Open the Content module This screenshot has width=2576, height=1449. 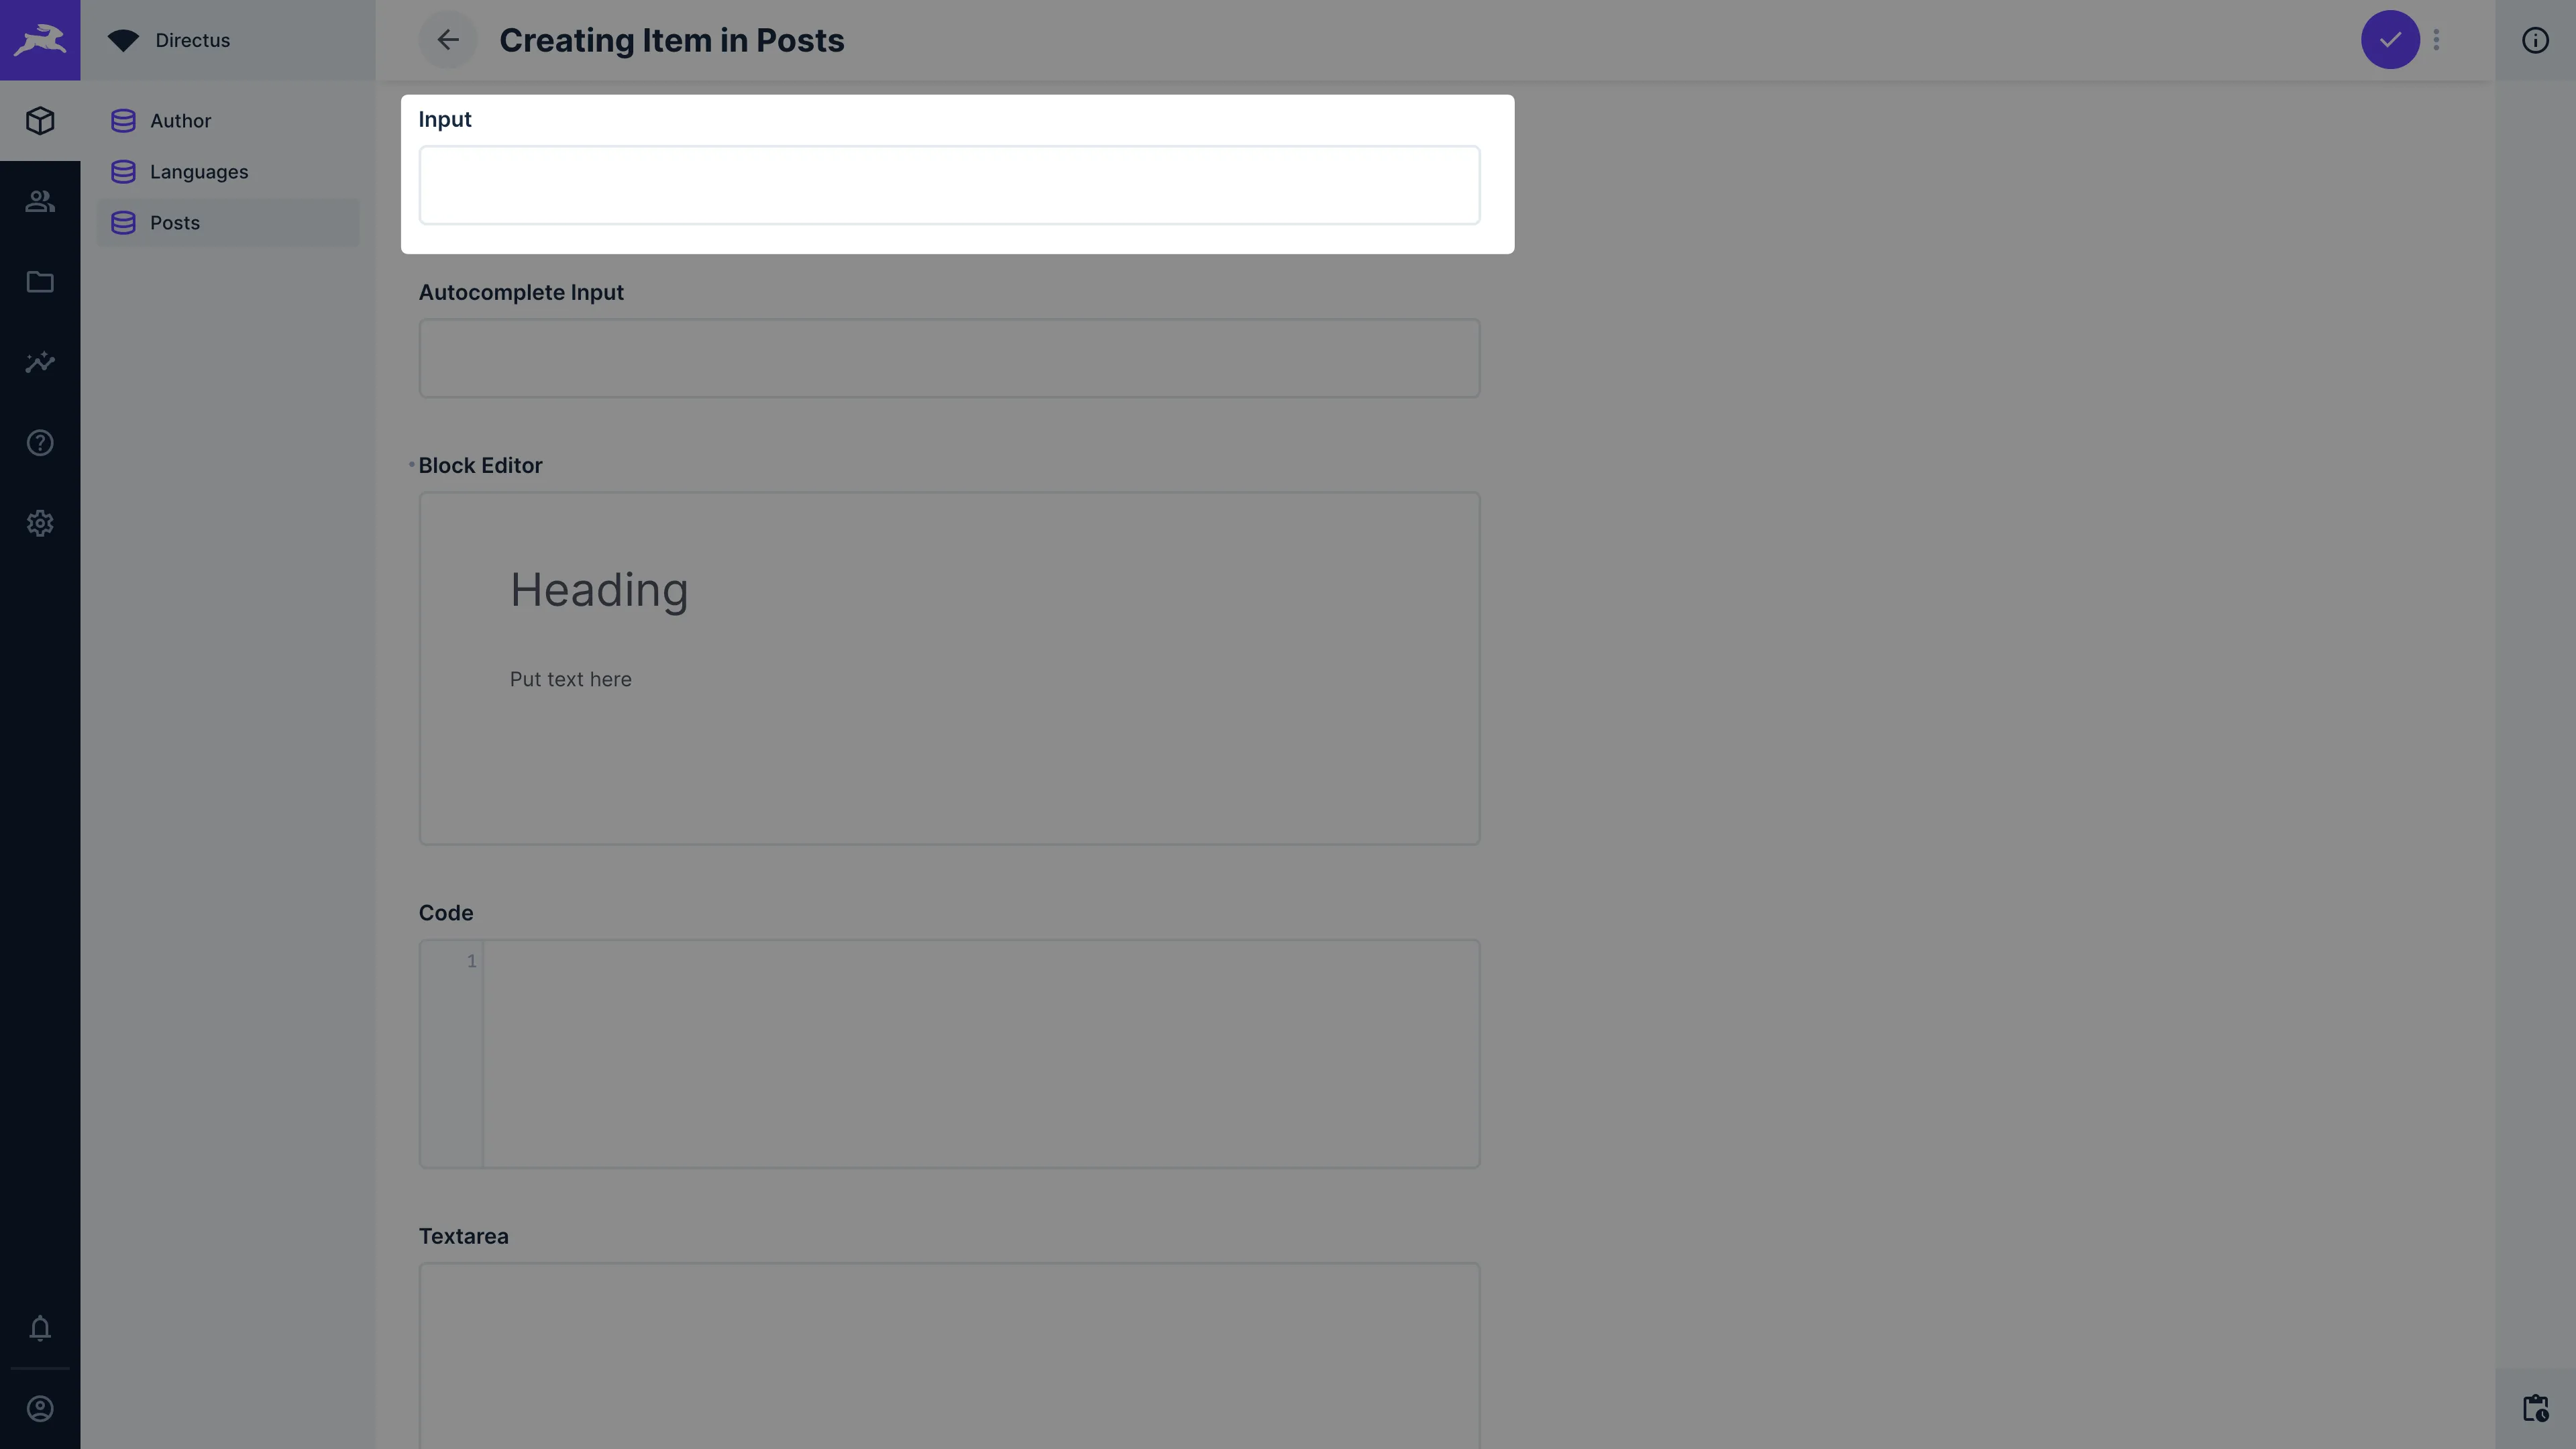tap(40, 120)
